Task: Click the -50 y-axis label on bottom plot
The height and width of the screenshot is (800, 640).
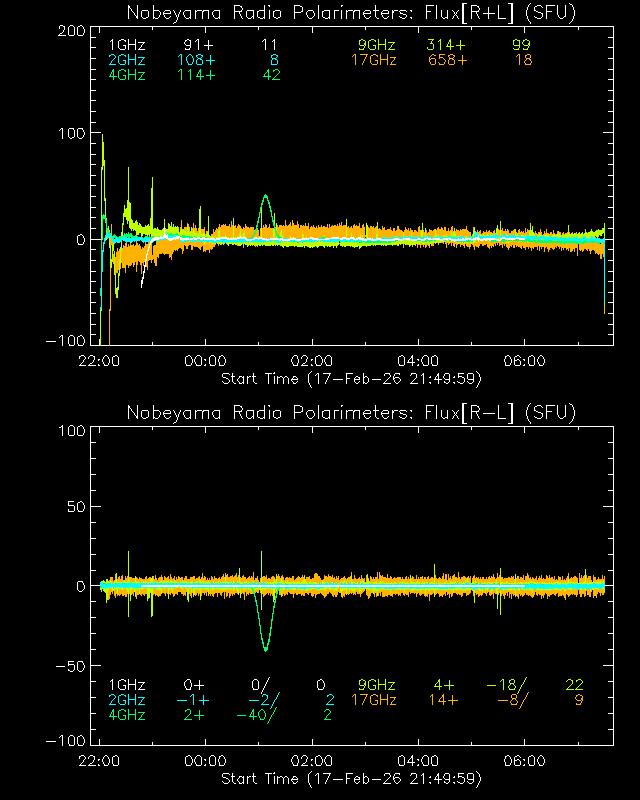Action: click(70, 665)
